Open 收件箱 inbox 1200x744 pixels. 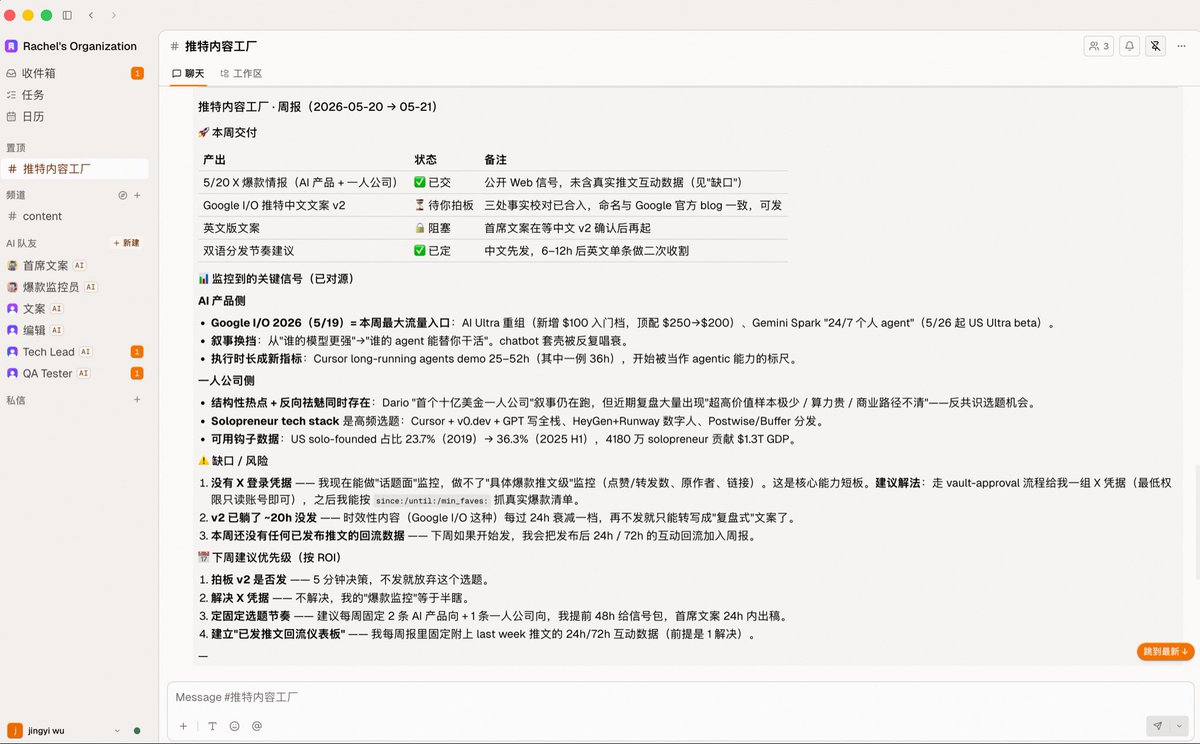[76, 73]
